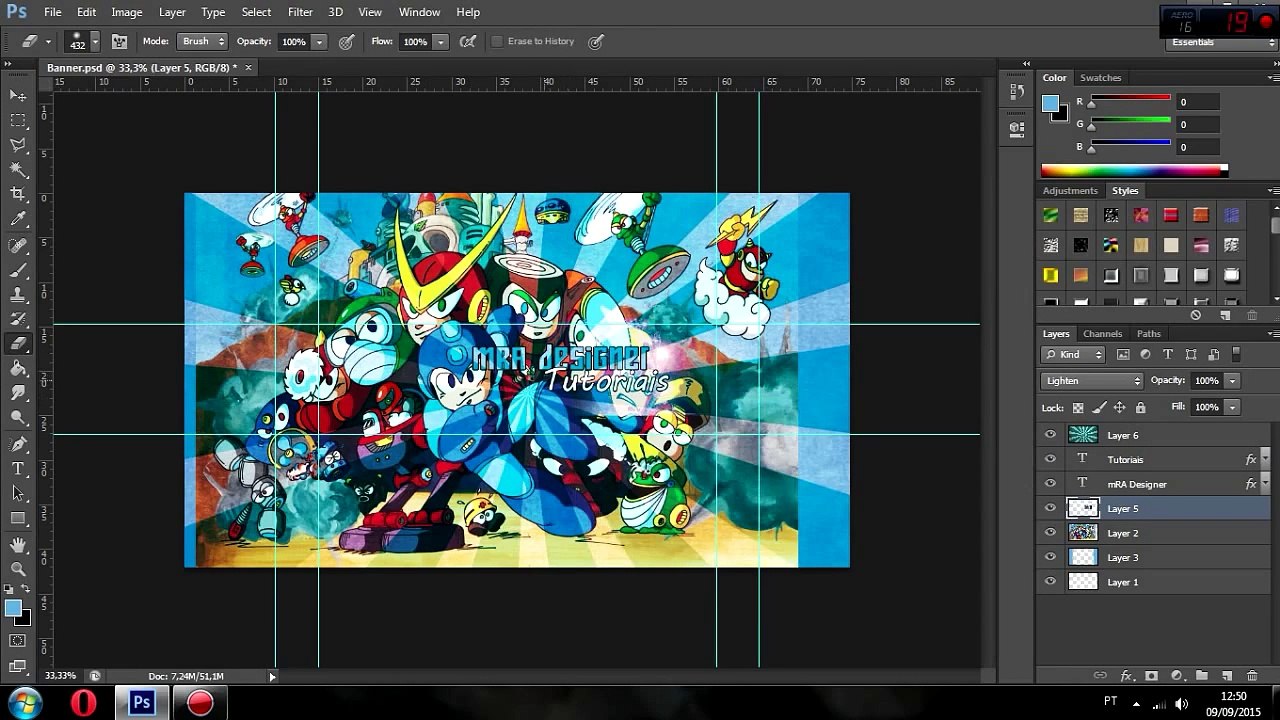Expand the Tutoriais layer effects arrow
Screen dimensions: 1280x720
(1265, 459)
